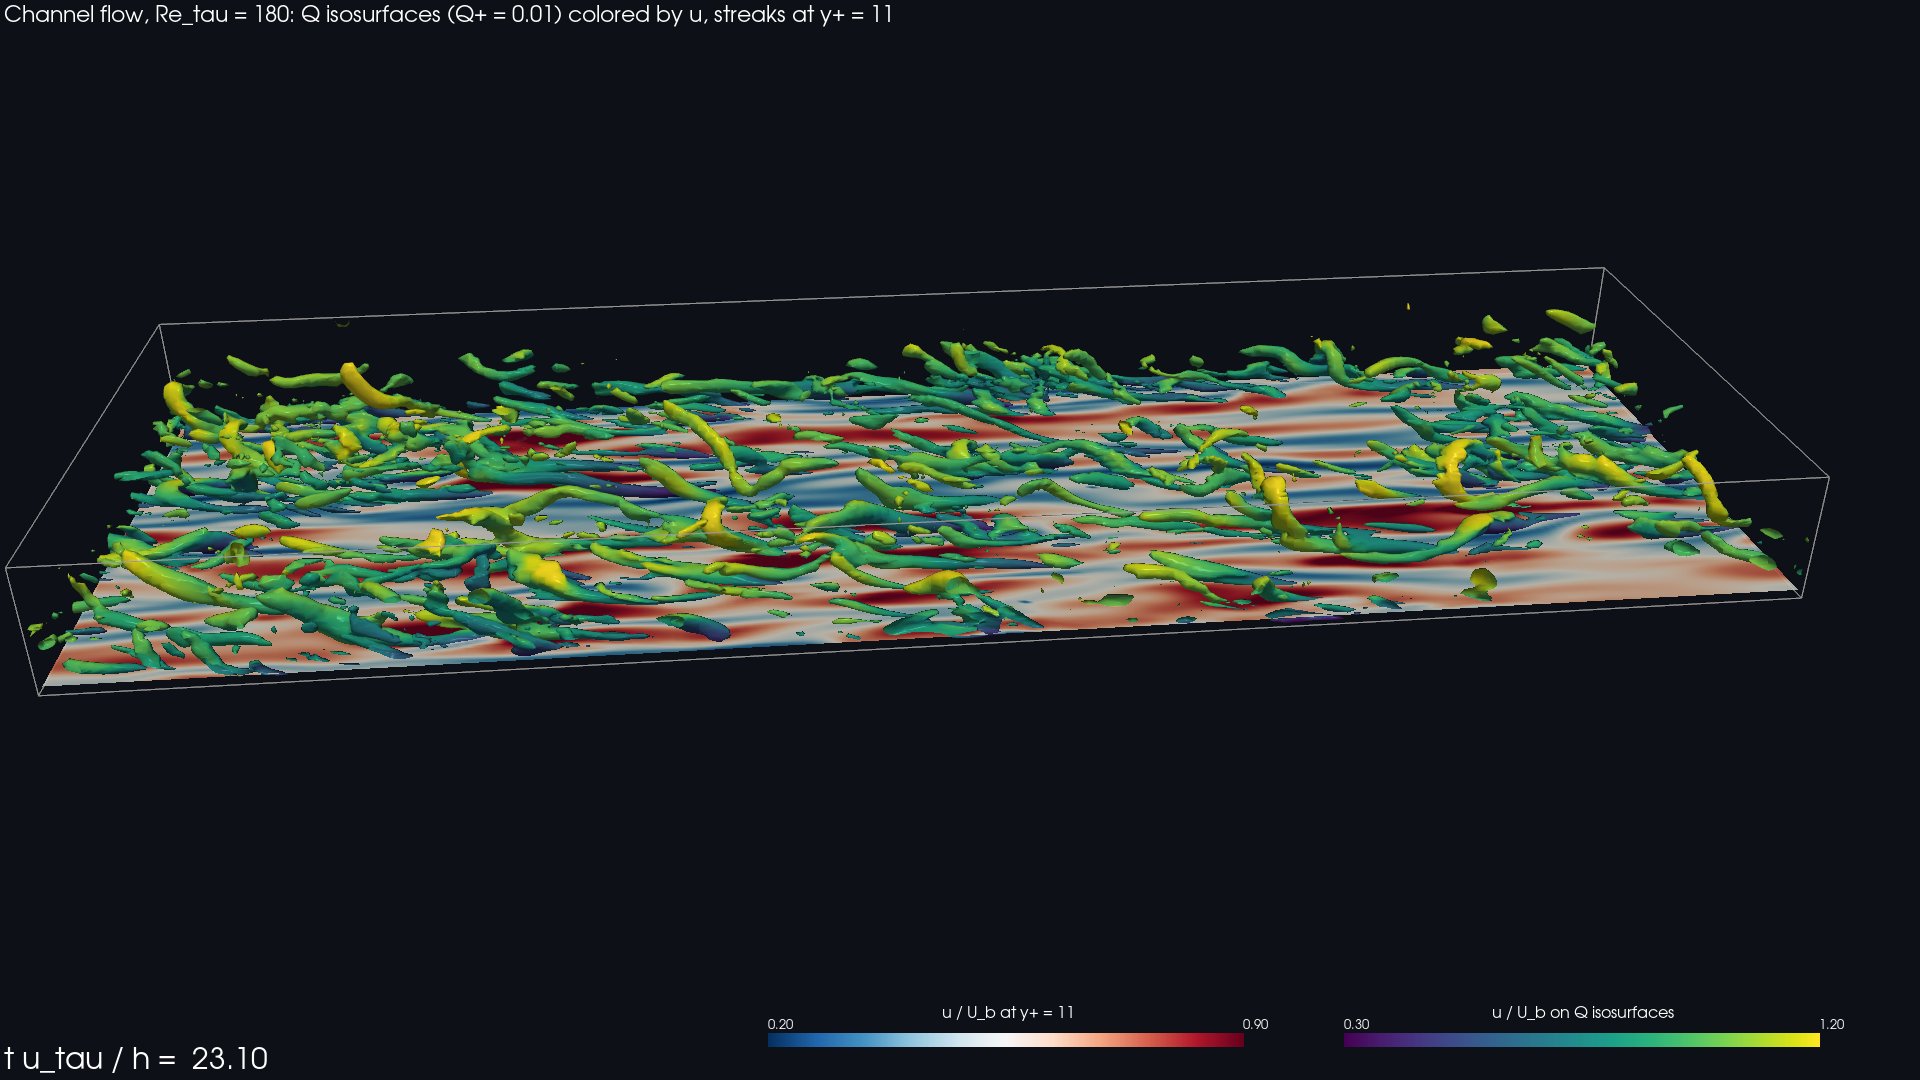The height and width of the screenshot is (1080, 1920).
Task: Click the 0.90 maximum value of streaks legend
Action: [x=1255, y=1024]
